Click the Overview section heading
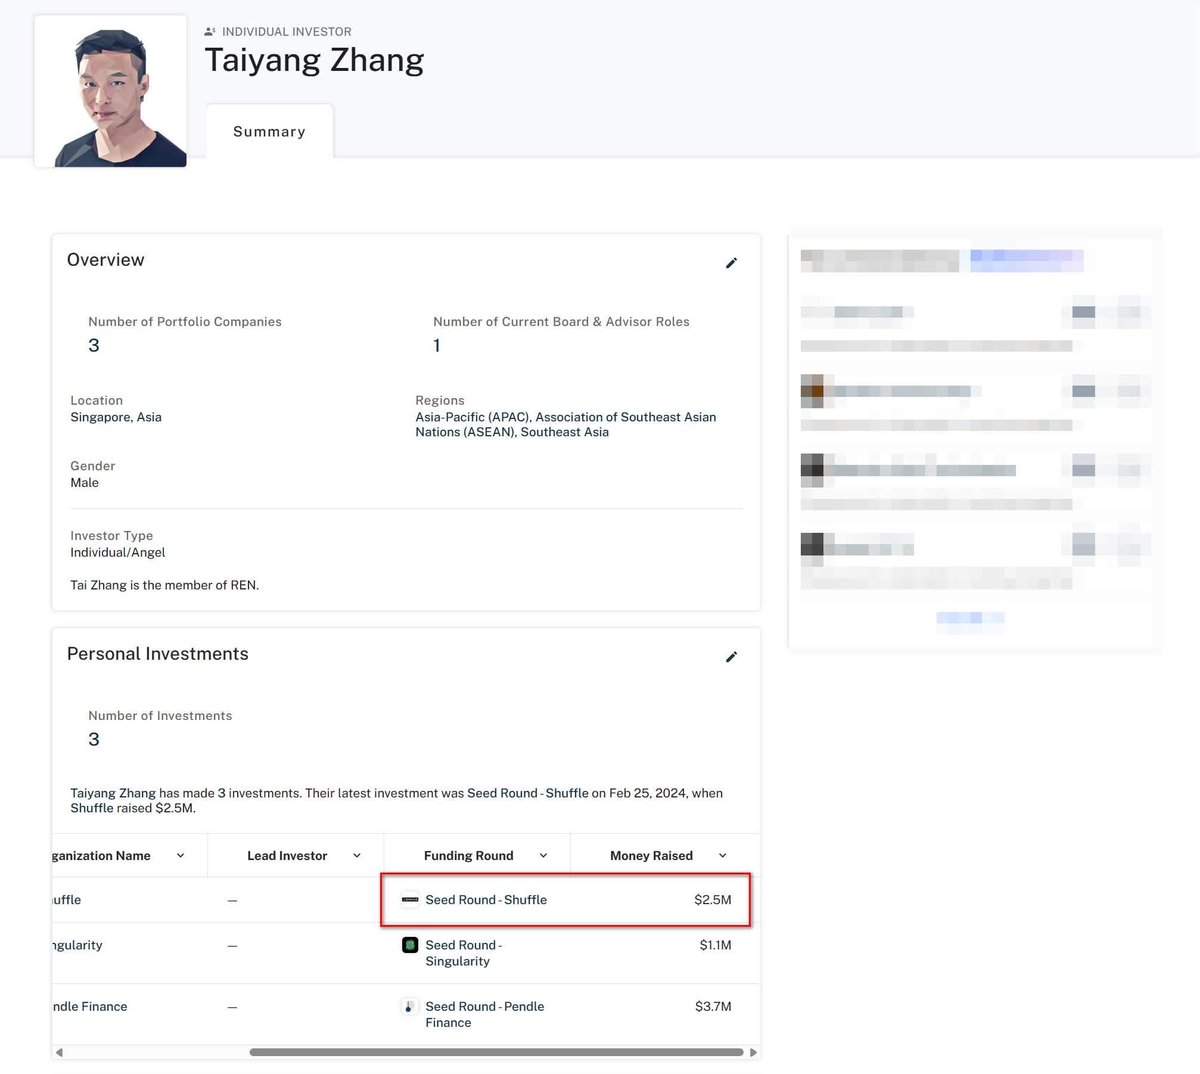Image resolution: width=1200 pixels, height=1074 pixels. tap(106, 260)
